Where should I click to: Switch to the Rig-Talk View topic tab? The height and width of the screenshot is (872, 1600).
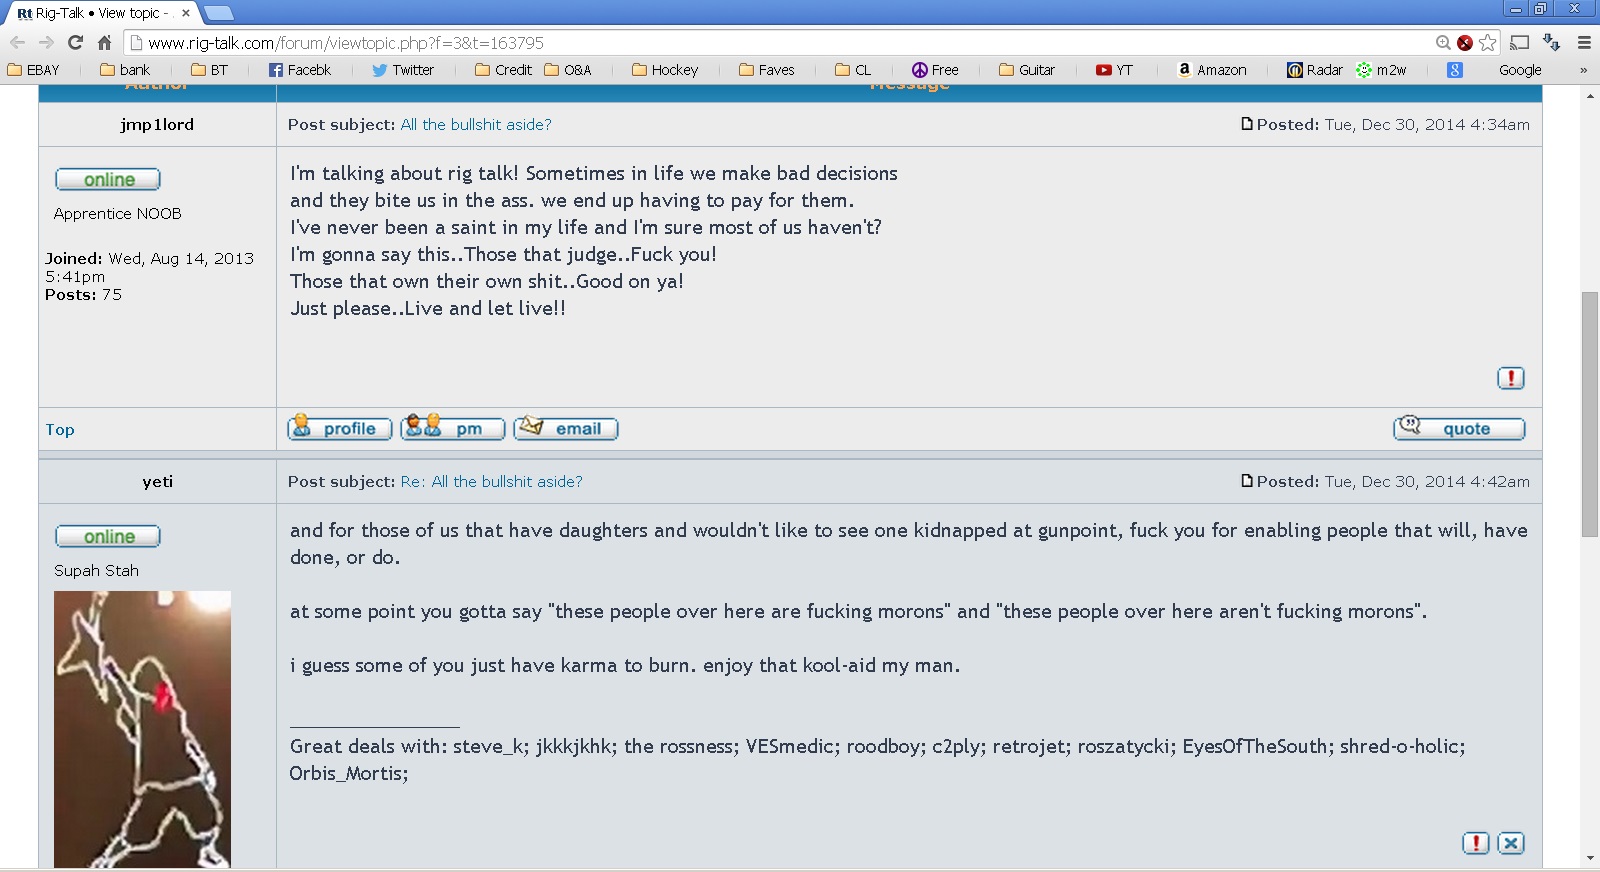point(100,13)
